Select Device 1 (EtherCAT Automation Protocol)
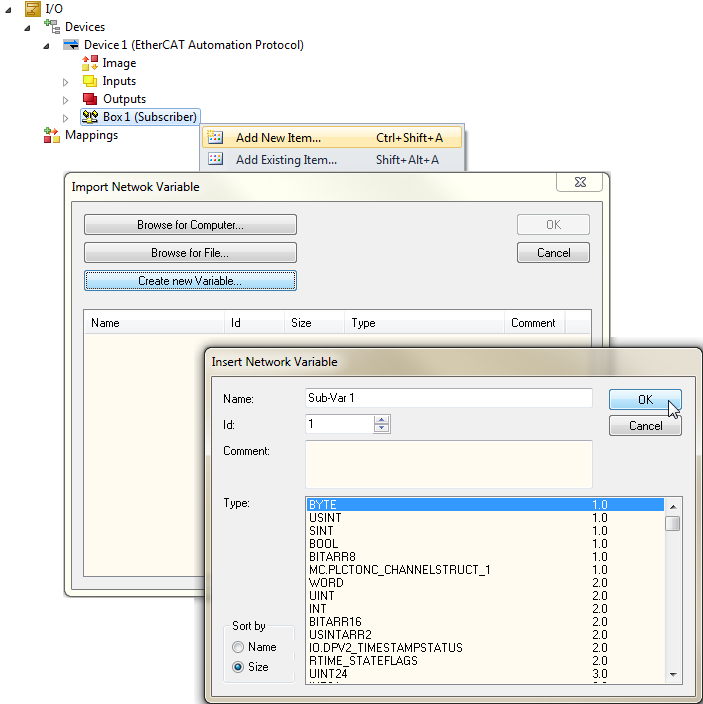The height and width of the screenshot is (704, 703). click(x=193, y=45)
